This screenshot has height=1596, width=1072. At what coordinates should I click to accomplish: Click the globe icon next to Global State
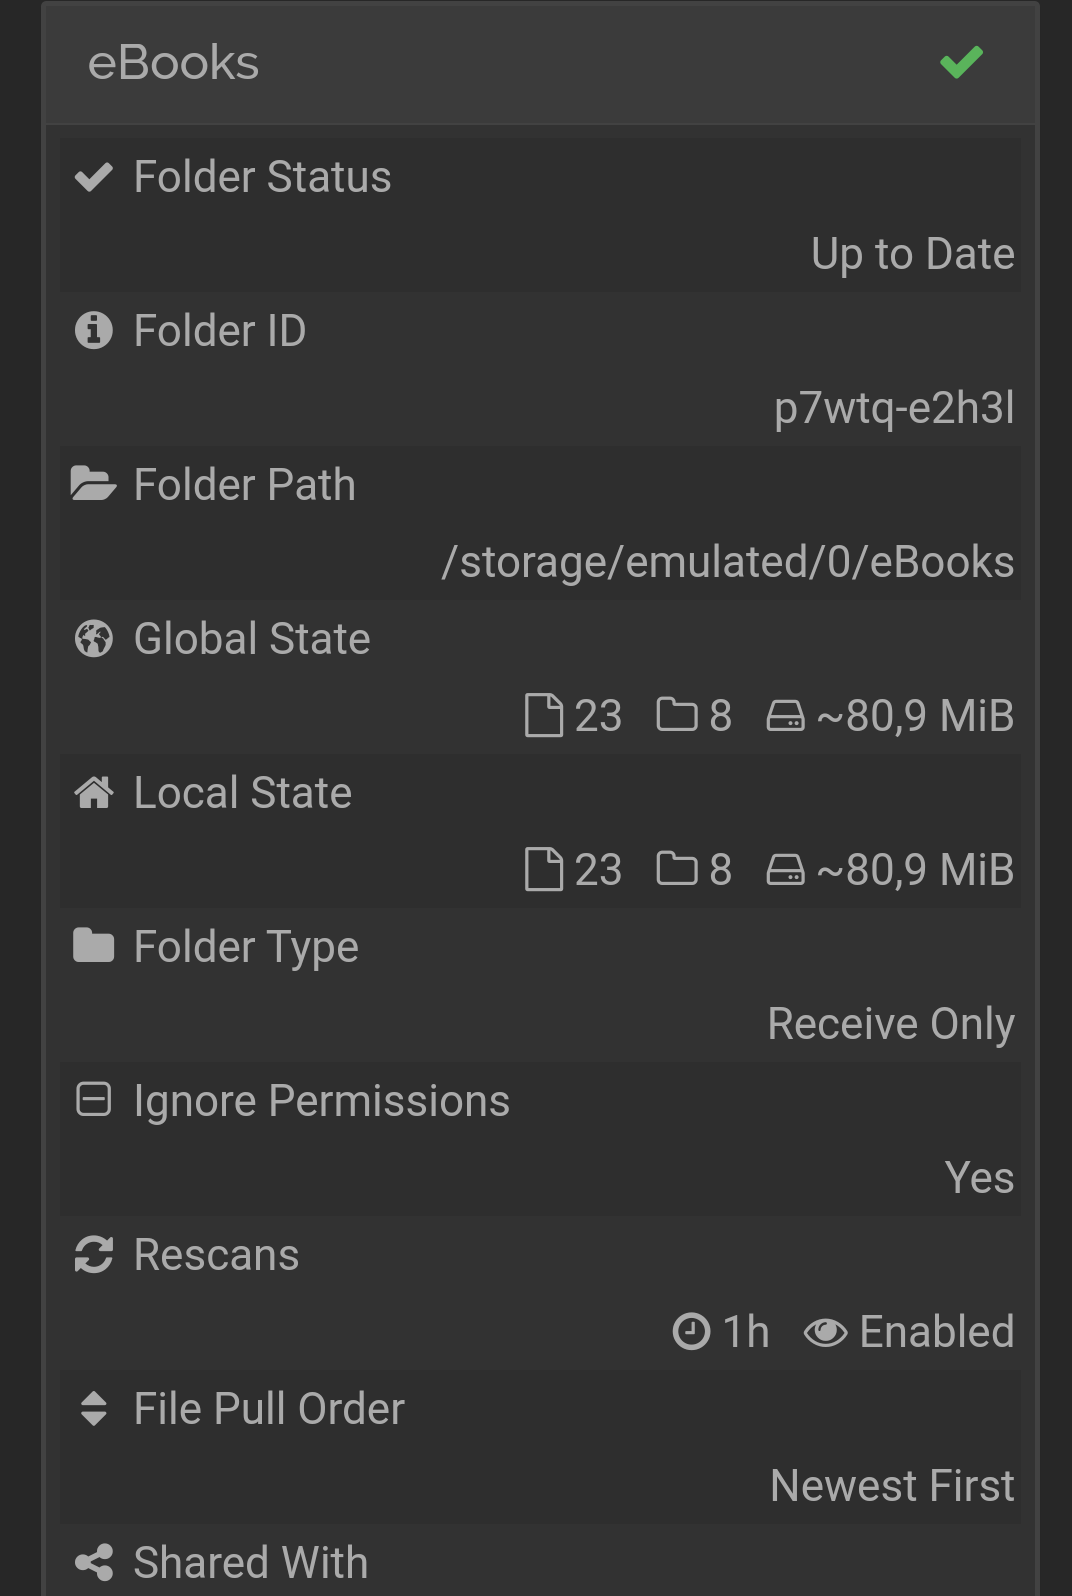(94, 639)
